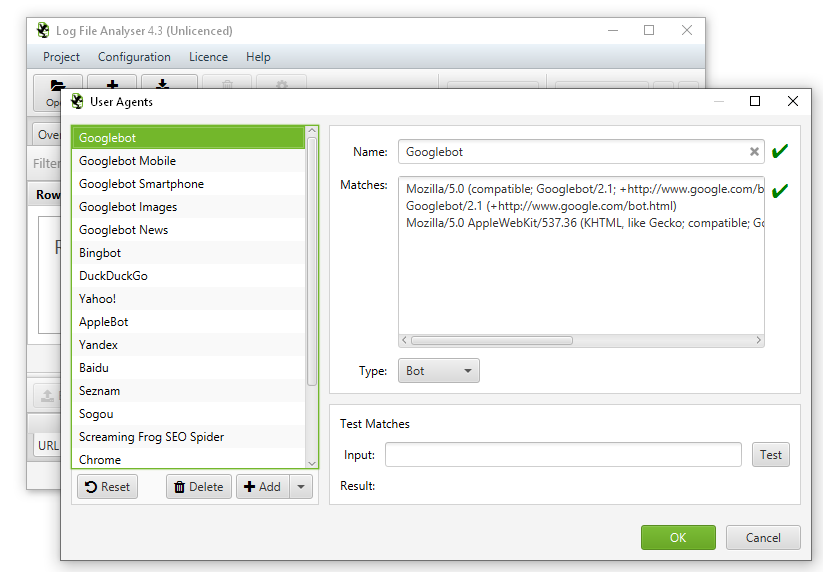
Task: Clear the Name field with the X icon
Action: click(x=754, y=152)
